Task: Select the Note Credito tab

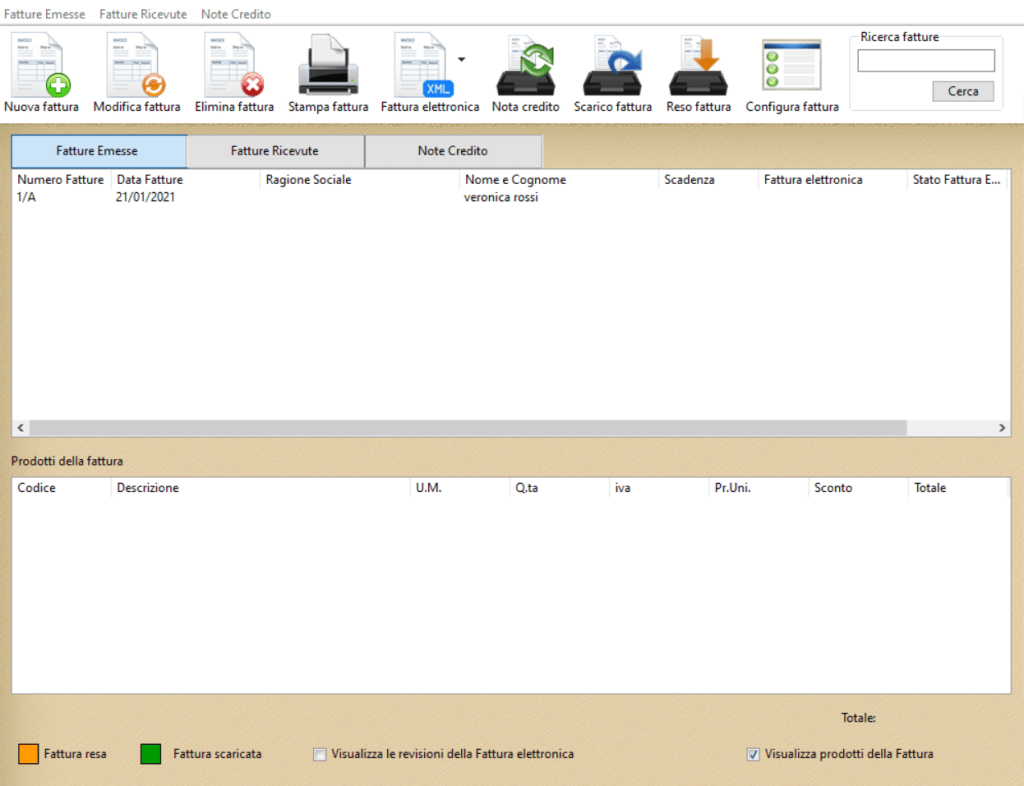Action: coord(453,151)
